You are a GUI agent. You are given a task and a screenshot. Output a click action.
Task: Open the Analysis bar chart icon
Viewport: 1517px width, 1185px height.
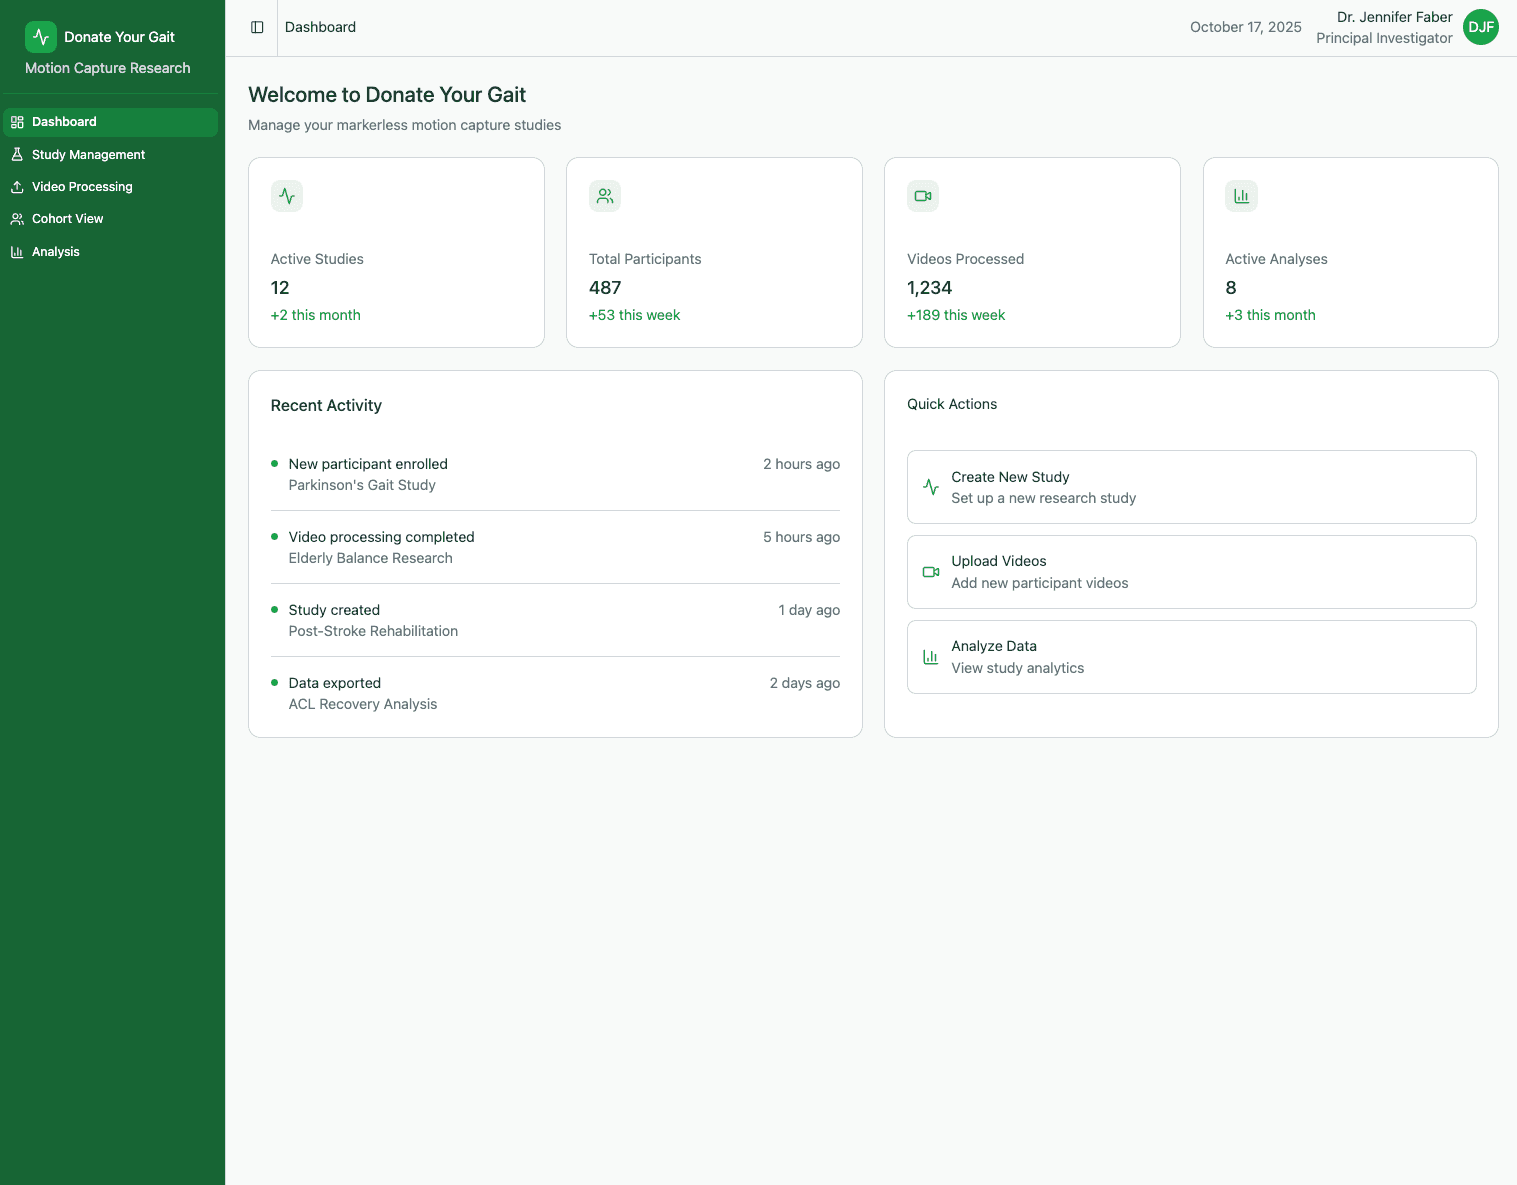tap(16, 251)
